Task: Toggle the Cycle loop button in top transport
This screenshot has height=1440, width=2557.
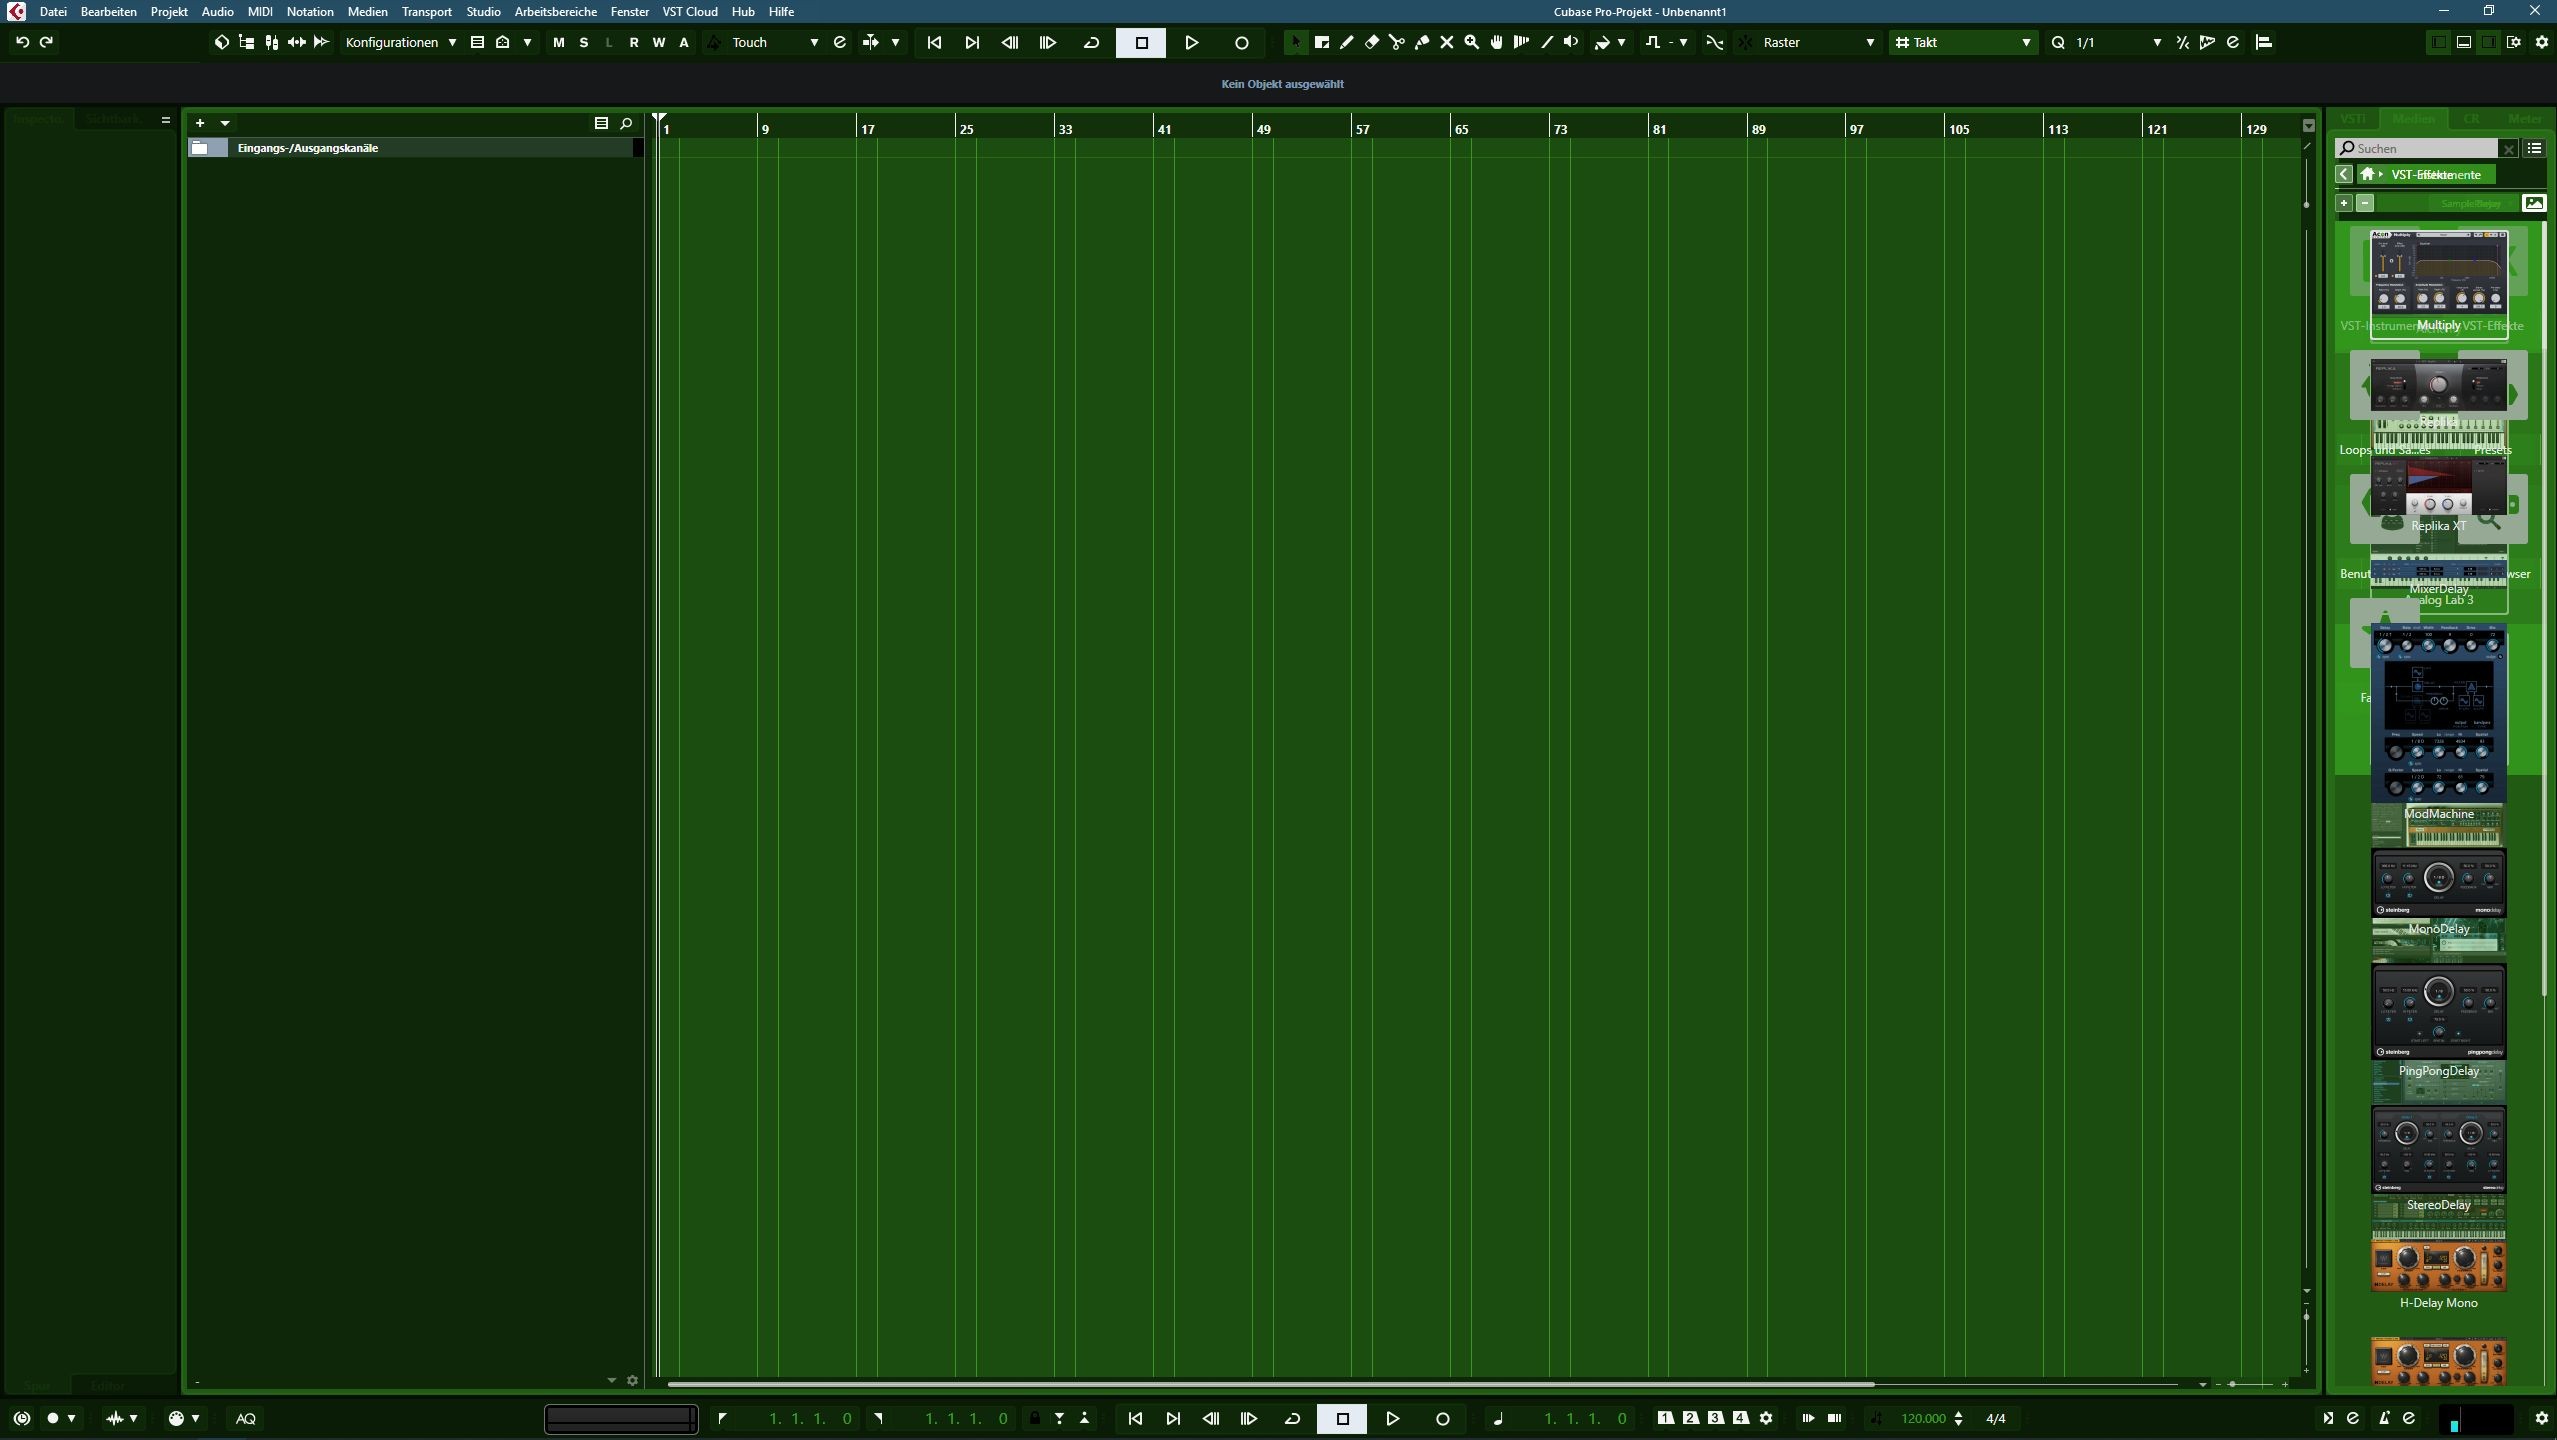Action: pyautogui.click(x=1091, y=42)
